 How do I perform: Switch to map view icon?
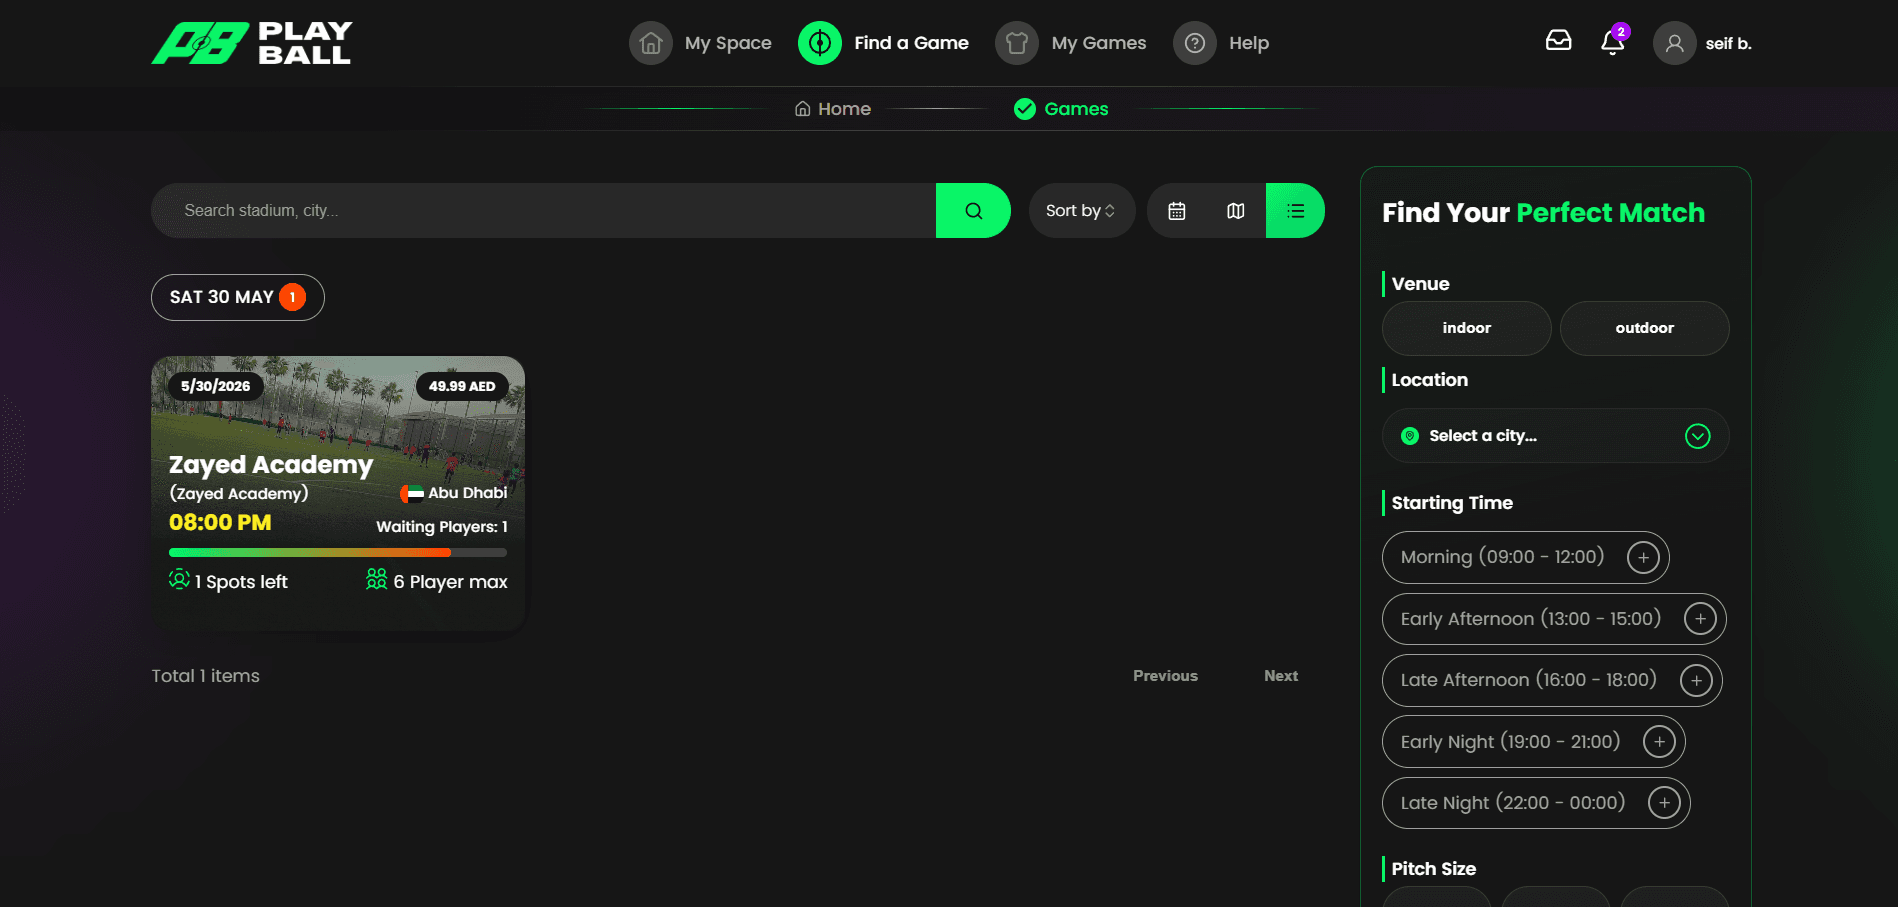(x=1236, y=210)
